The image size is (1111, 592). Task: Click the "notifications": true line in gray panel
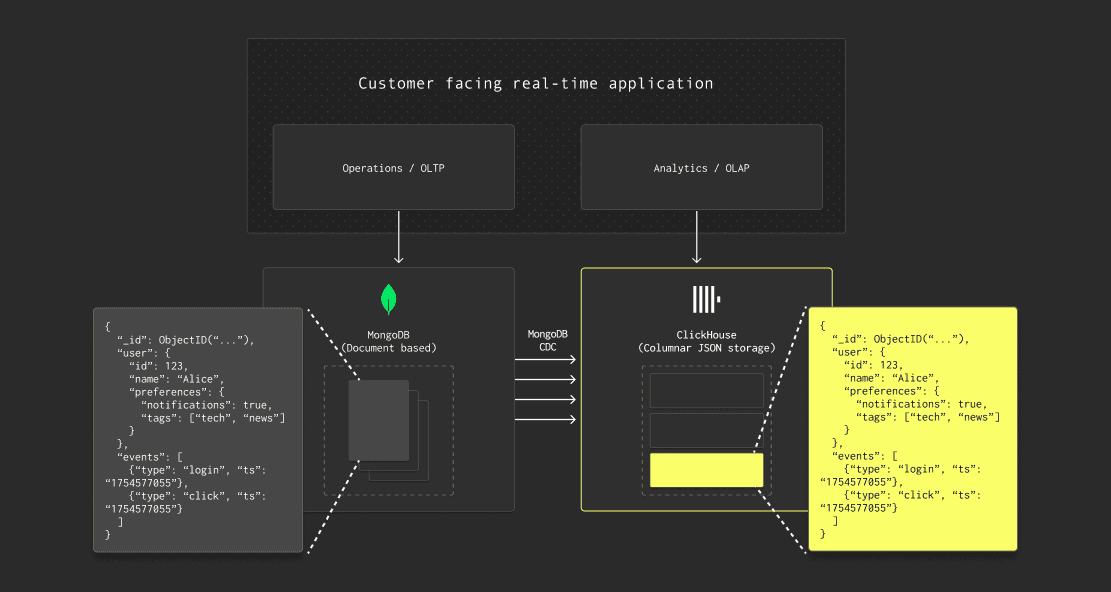tap(205, 405)
